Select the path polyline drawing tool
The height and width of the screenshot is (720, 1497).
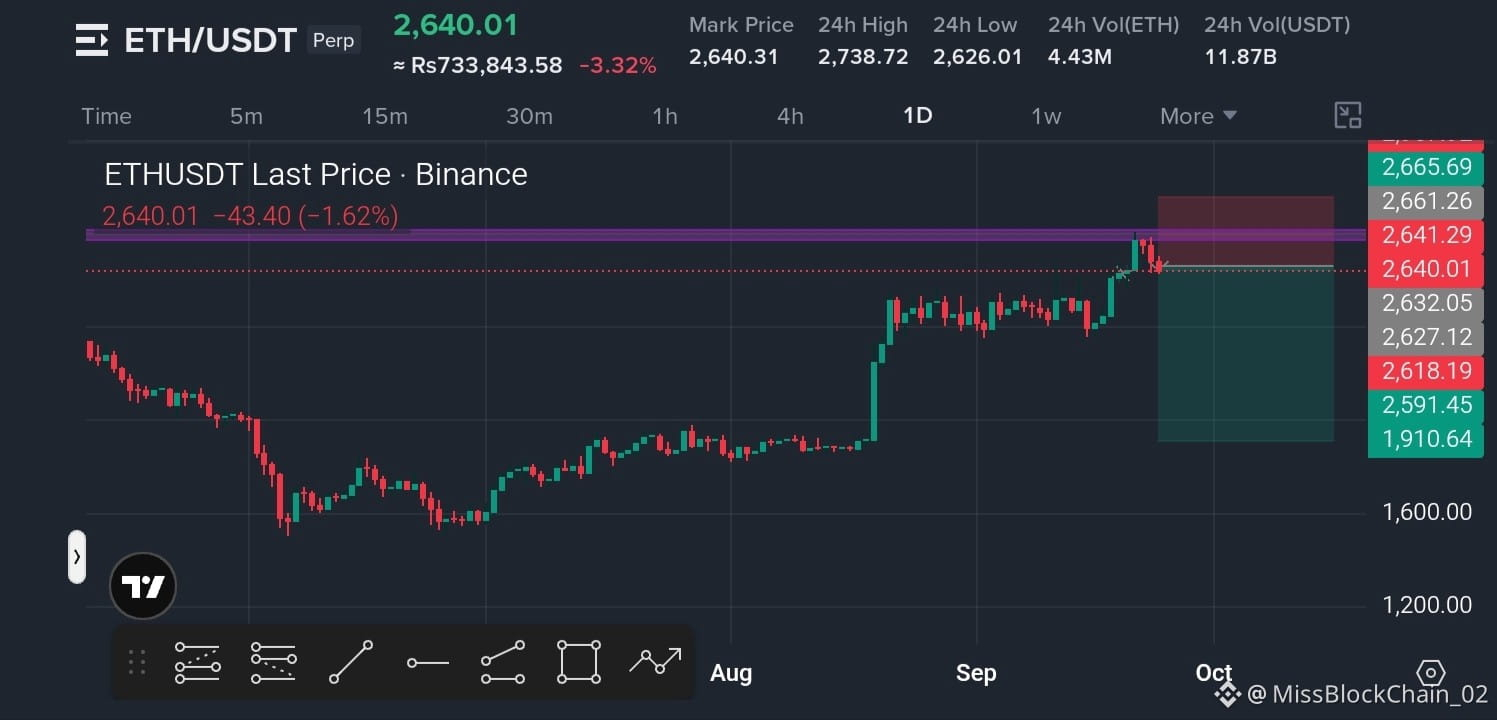point(655,660)
